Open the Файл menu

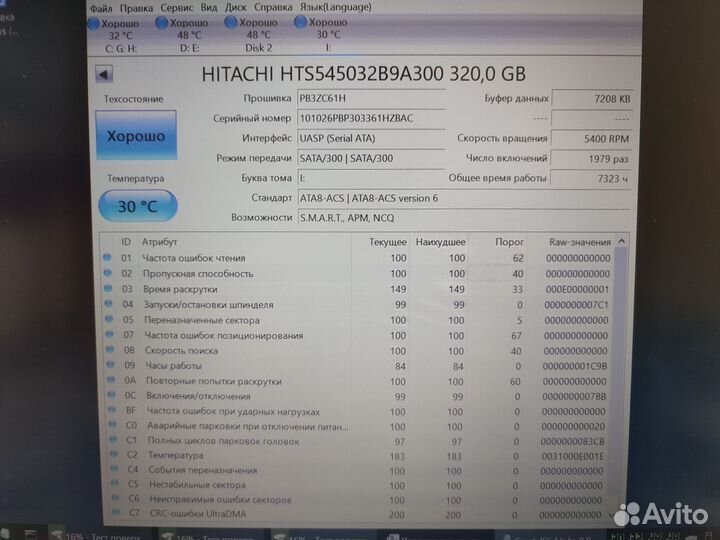(101, 8)
